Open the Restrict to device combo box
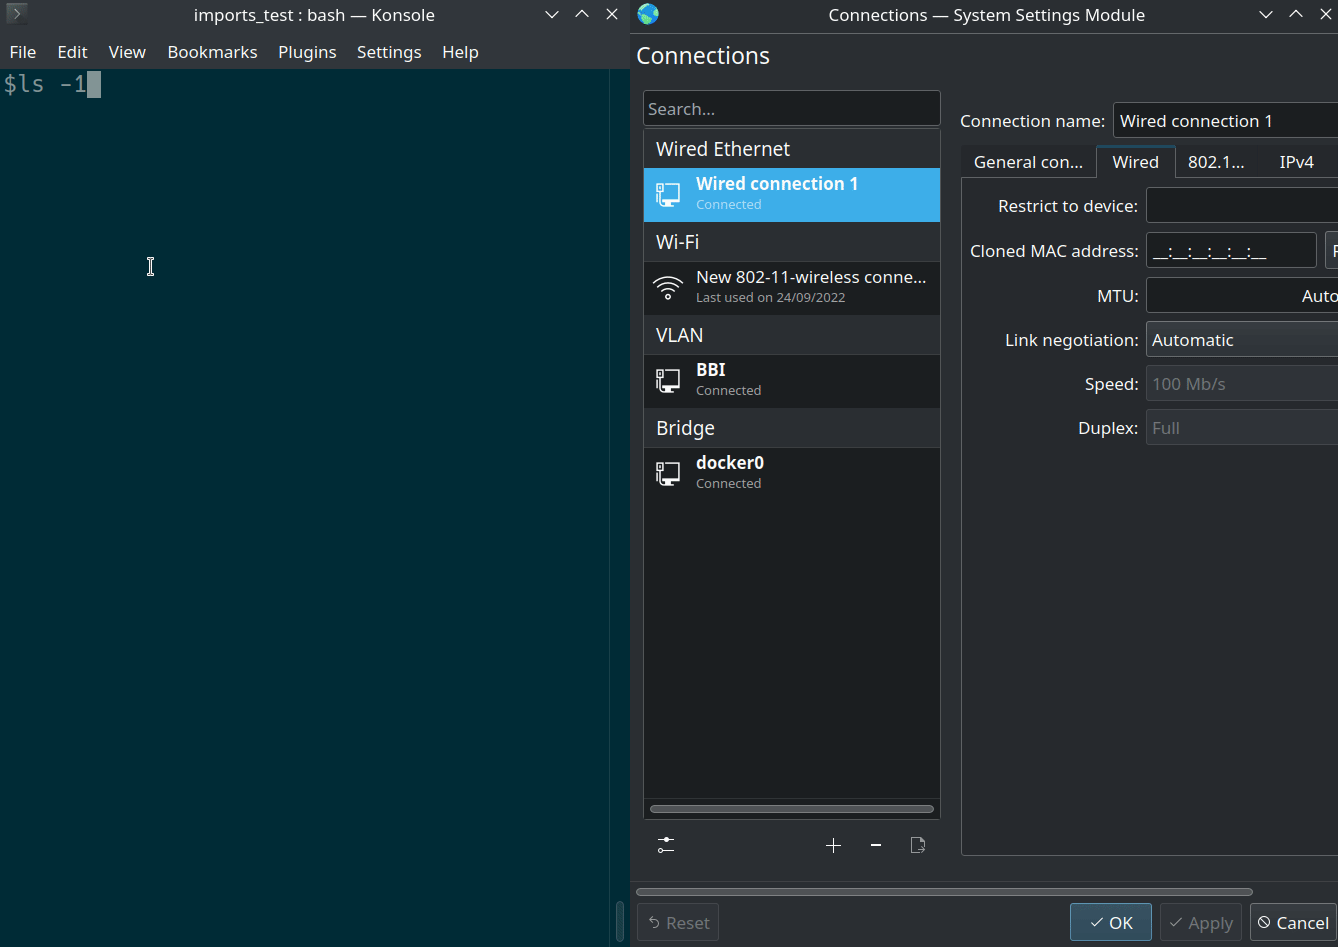 pos(1241,206)
